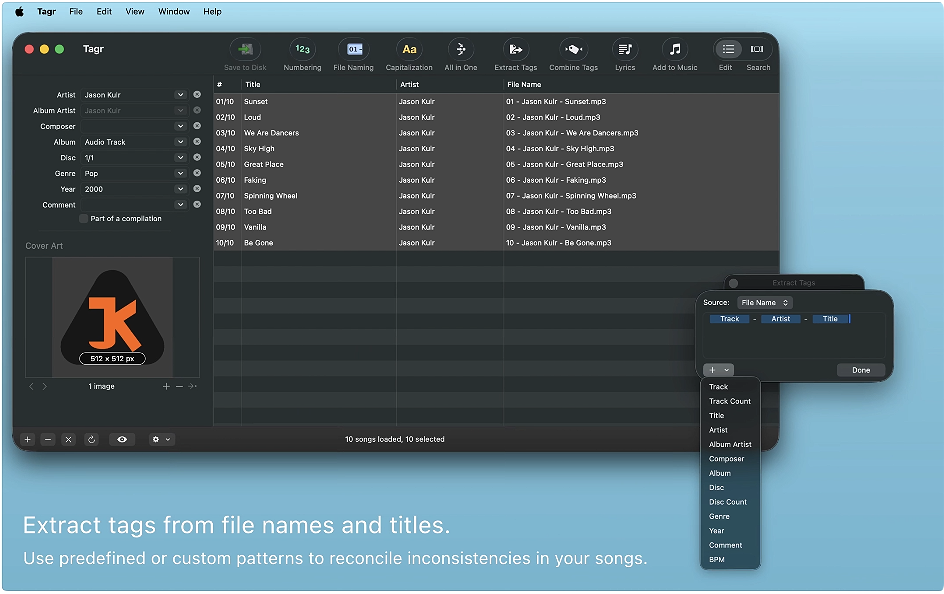Expand the Genre field dropdown
This screenshot has height=594, width=944.
click(x=180, y=173)
